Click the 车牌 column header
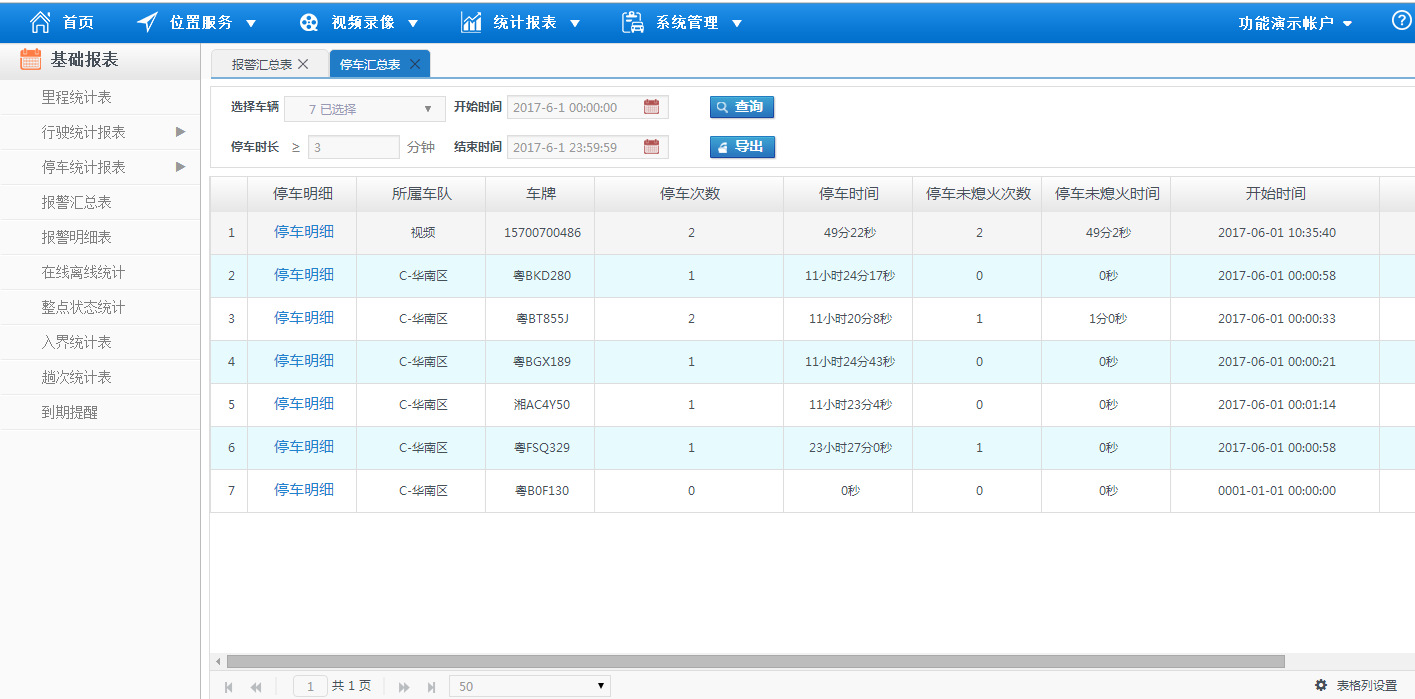The height and width of the screenshot is (699, 1415). [x=540, y=194]
